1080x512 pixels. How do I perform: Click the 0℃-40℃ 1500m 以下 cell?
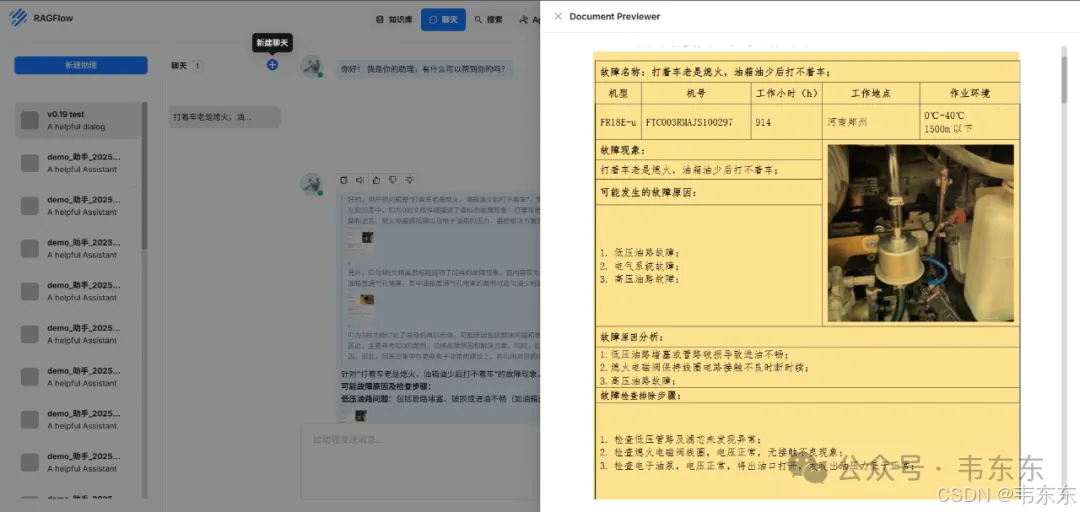969,123
